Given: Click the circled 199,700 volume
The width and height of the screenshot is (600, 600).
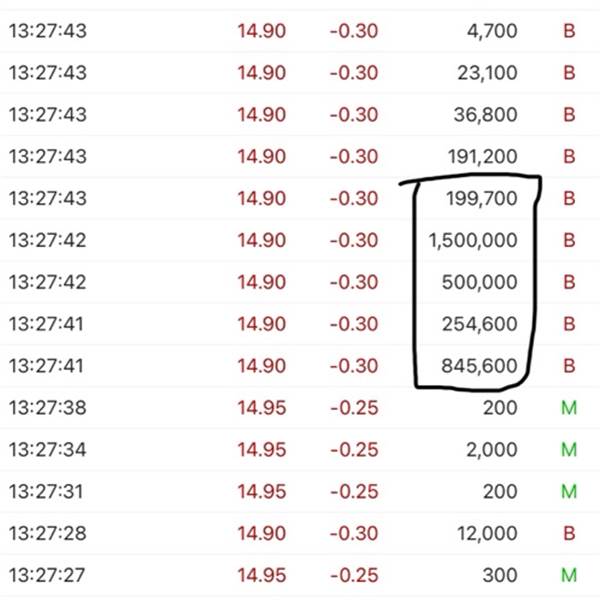Looking at the screenshot, I should pos(480,199).
